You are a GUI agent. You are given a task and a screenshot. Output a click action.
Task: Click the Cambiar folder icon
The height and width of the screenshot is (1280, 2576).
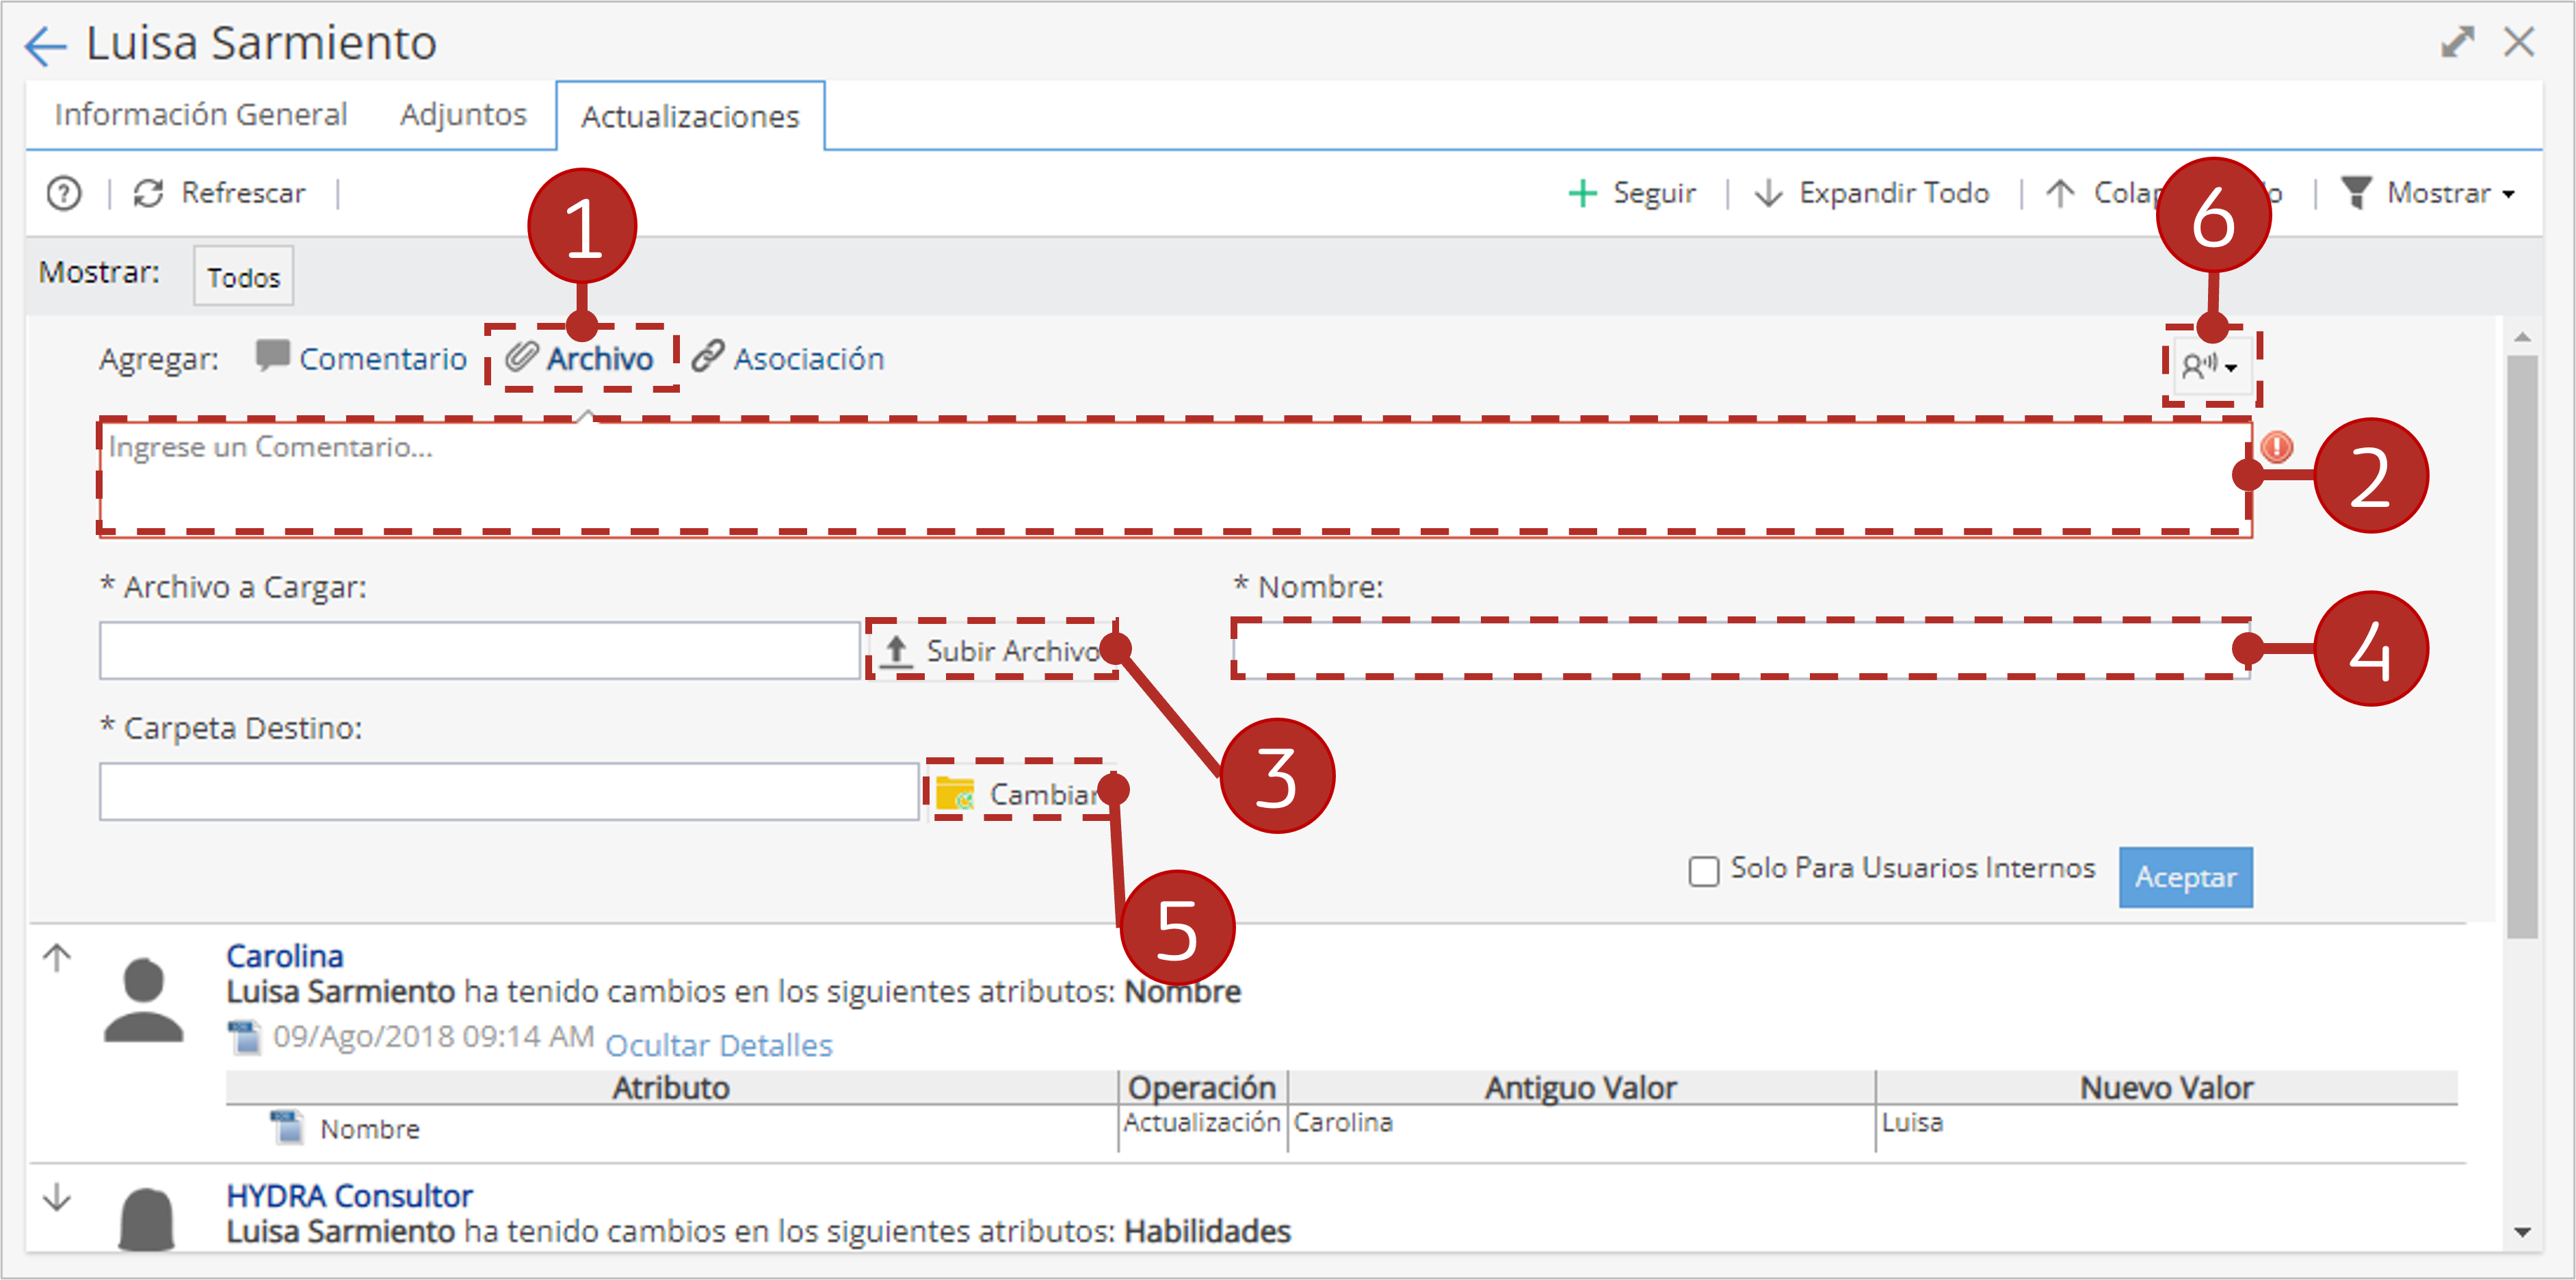[x=954, y=794]
